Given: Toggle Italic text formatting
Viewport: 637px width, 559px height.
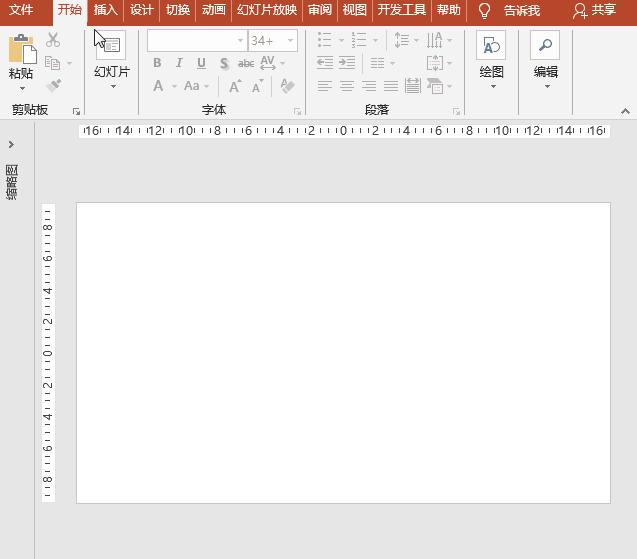Looking at the screenshot, I should click(179, 63).
